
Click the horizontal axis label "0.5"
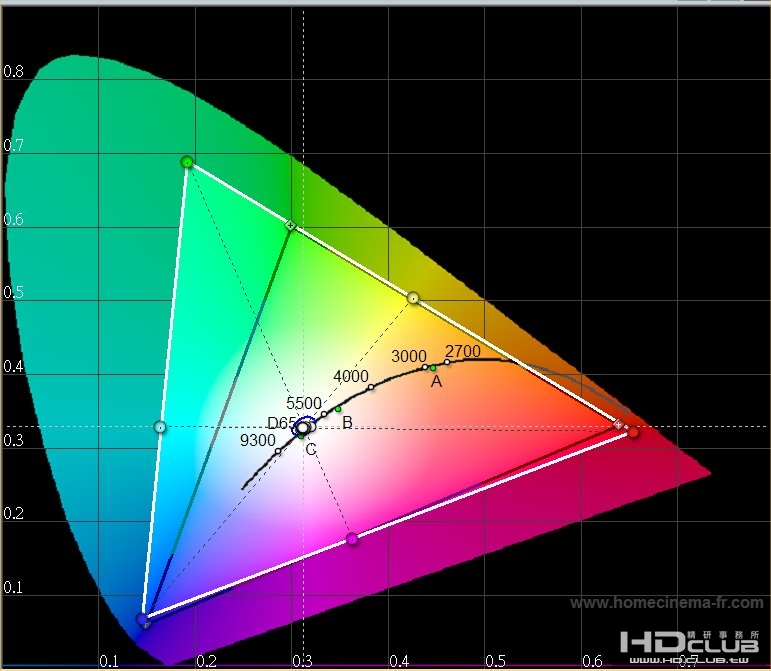pos(496,661)
